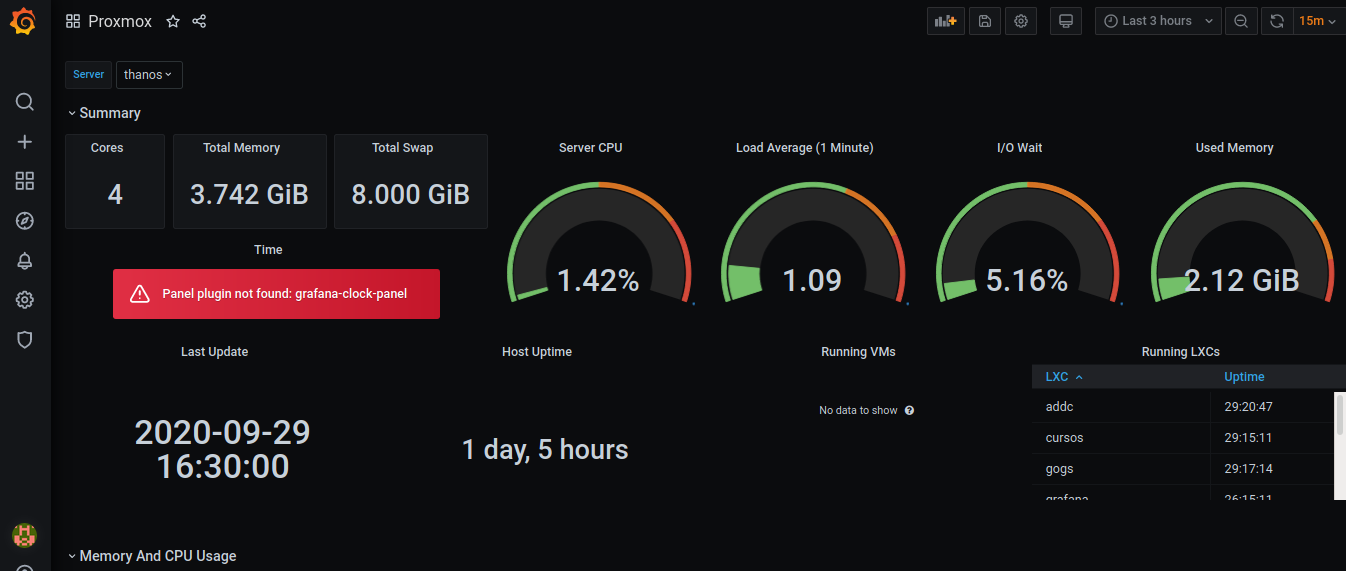Click the Running LXCs panel title
The height and width of the screenshot is (571, 1346).
tap(1180, 352)
